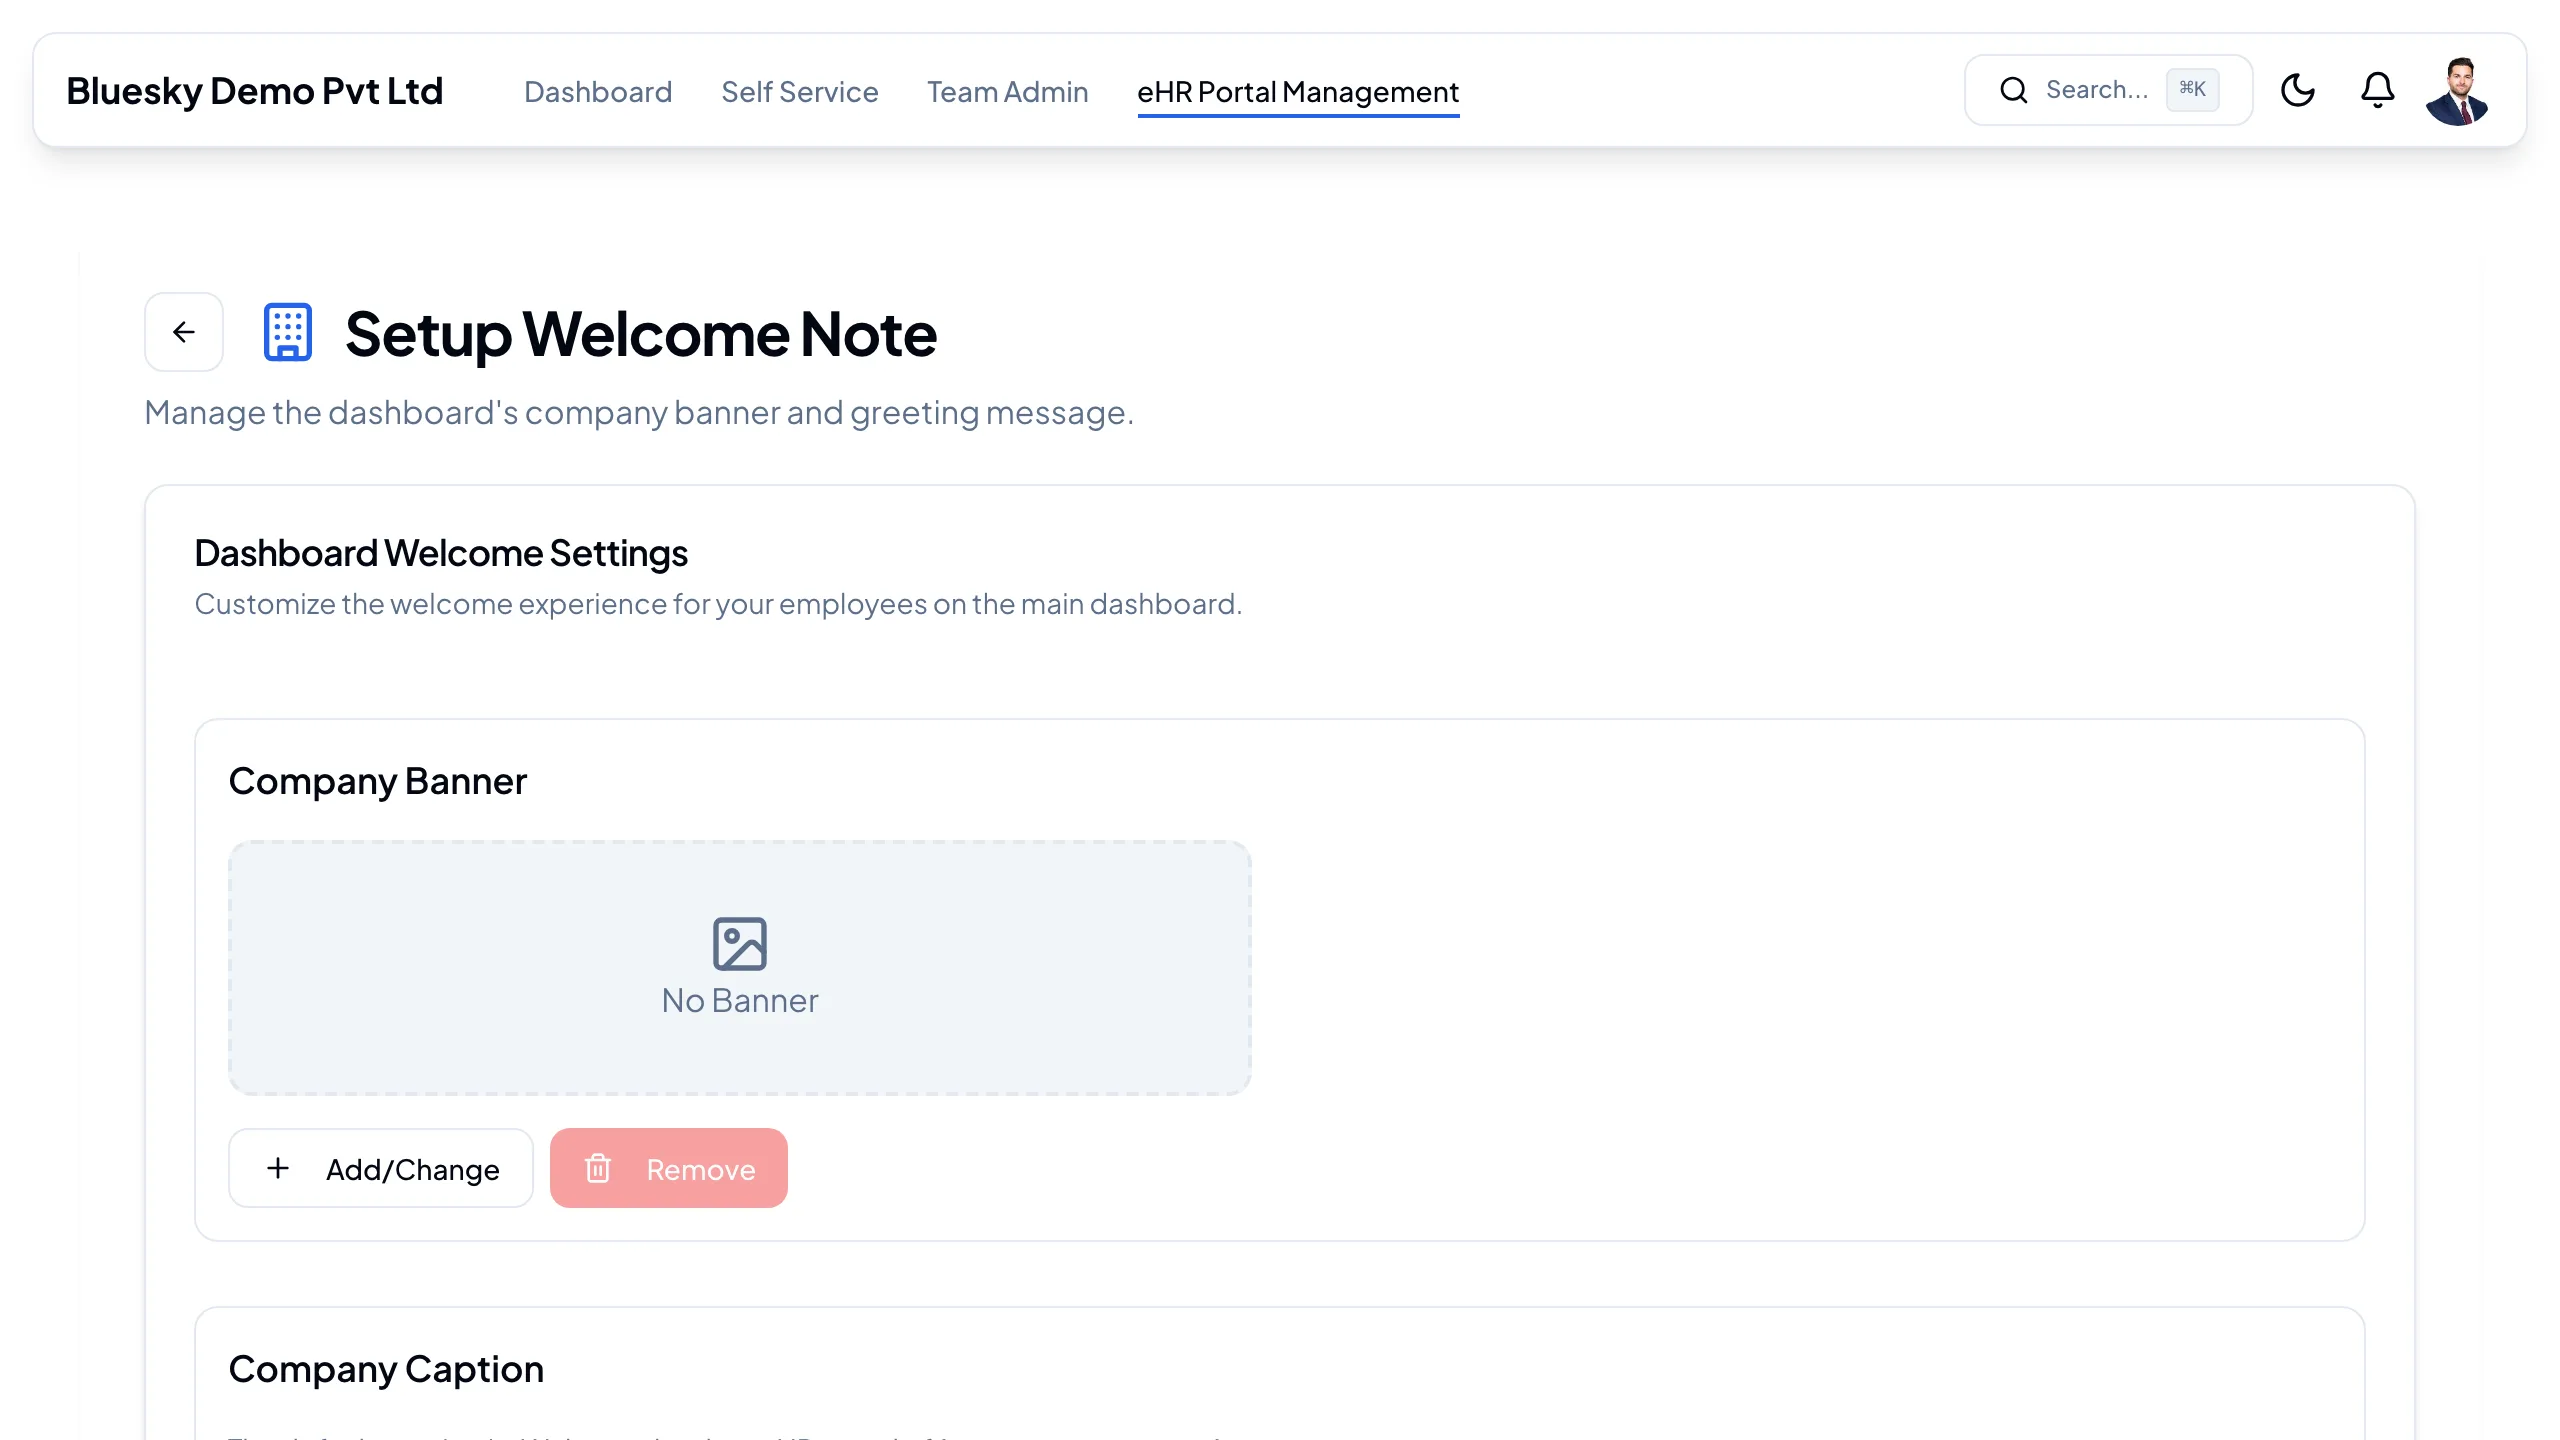The width and height of the screenshot is (2560, 1440).
Task: Click the 'Customize the welcome experience' description
Action: 718,604
